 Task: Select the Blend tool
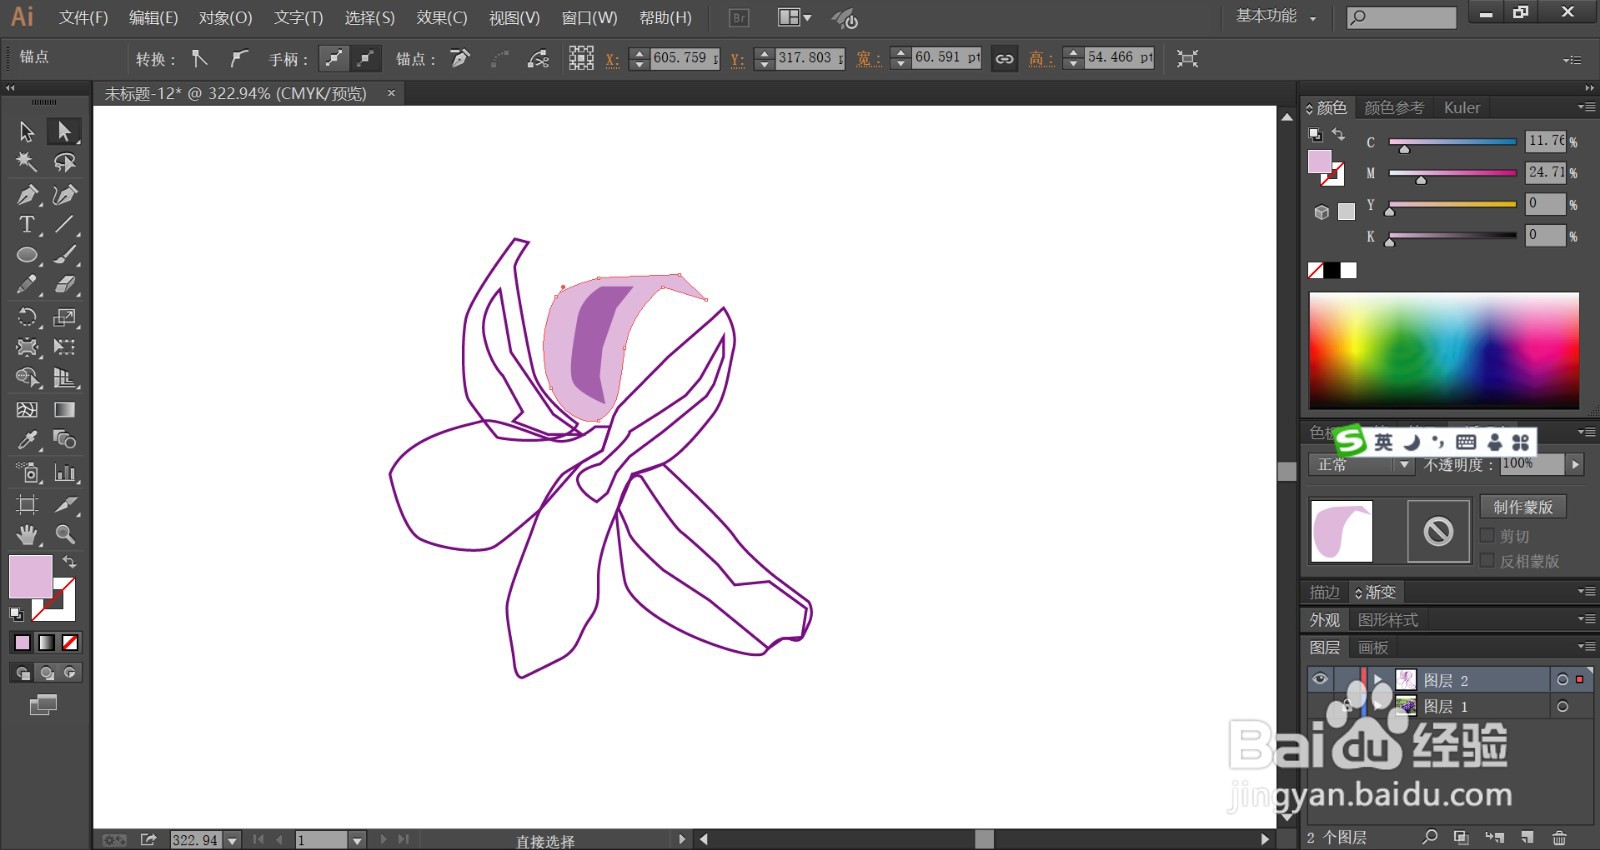click(x=64, y=440)
